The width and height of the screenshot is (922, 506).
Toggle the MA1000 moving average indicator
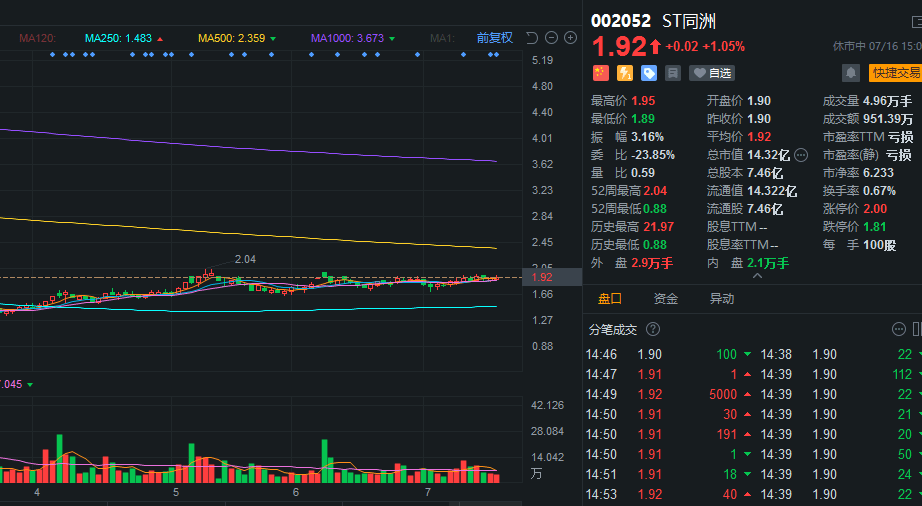(353, 38)
